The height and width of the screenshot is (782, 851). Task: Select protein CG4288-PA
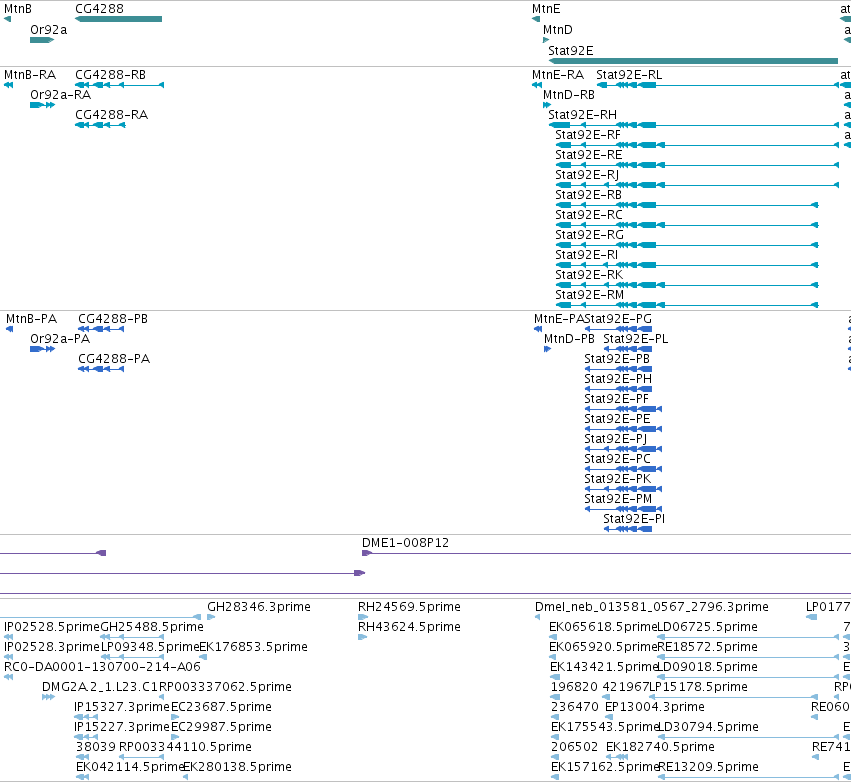[114, 359]
